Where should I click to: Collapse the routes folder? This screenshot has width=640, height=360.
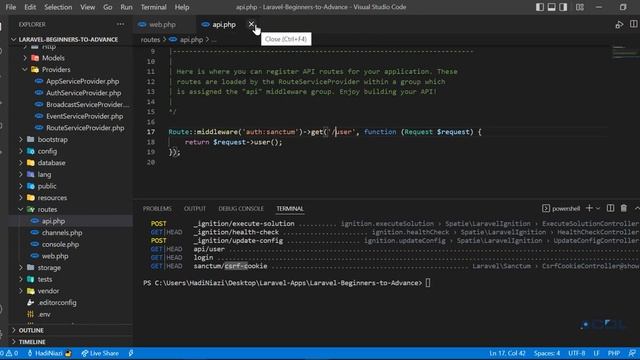click(x=47, y=209)
